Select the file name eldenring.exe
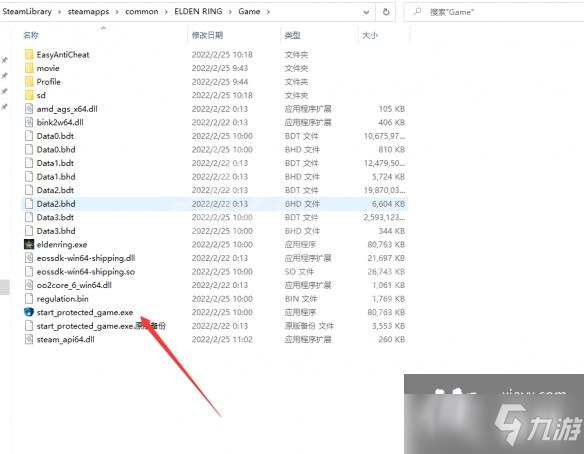The height and width of the screenshot is (454, 584). pyautogui.click(x=62, y=245)
